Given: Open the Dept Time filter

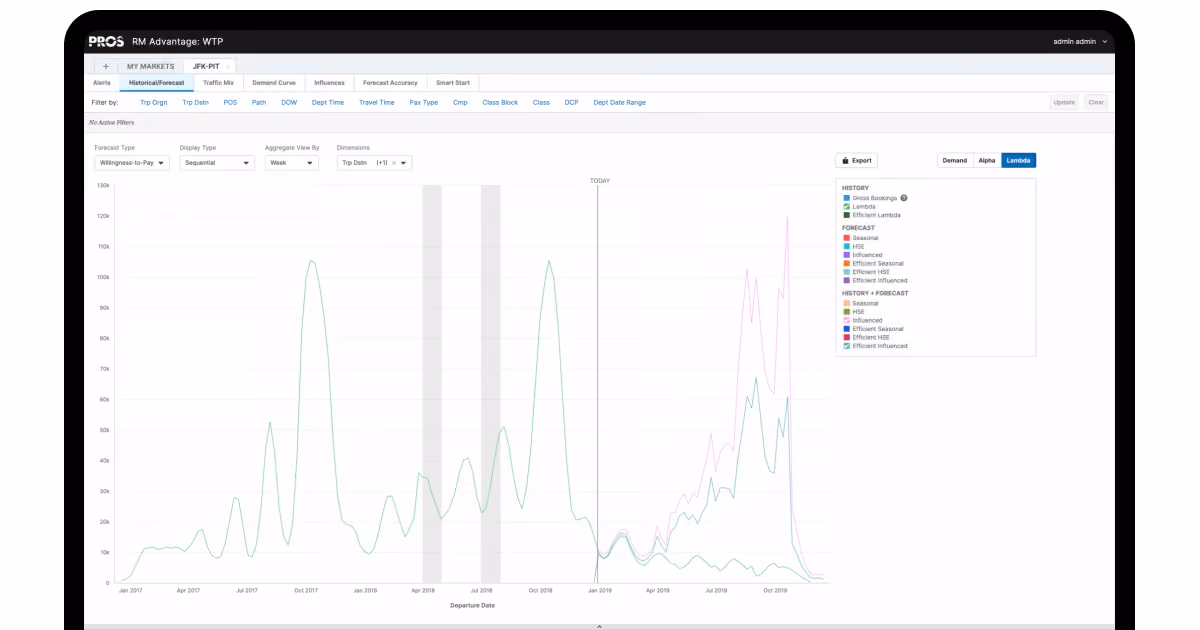Looking at the screenshot, I should pos(328,102).
